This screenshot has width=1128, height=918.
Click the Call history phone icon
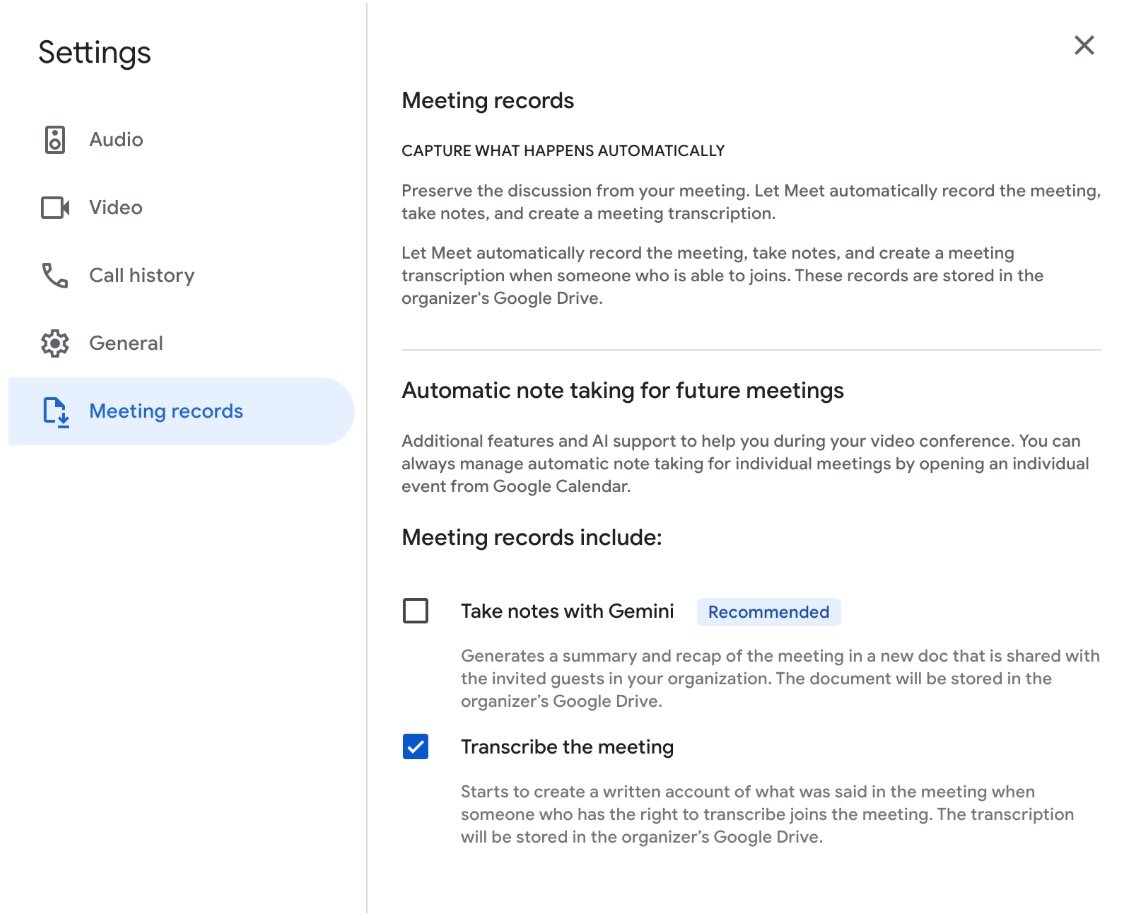(x=55, y=276)
